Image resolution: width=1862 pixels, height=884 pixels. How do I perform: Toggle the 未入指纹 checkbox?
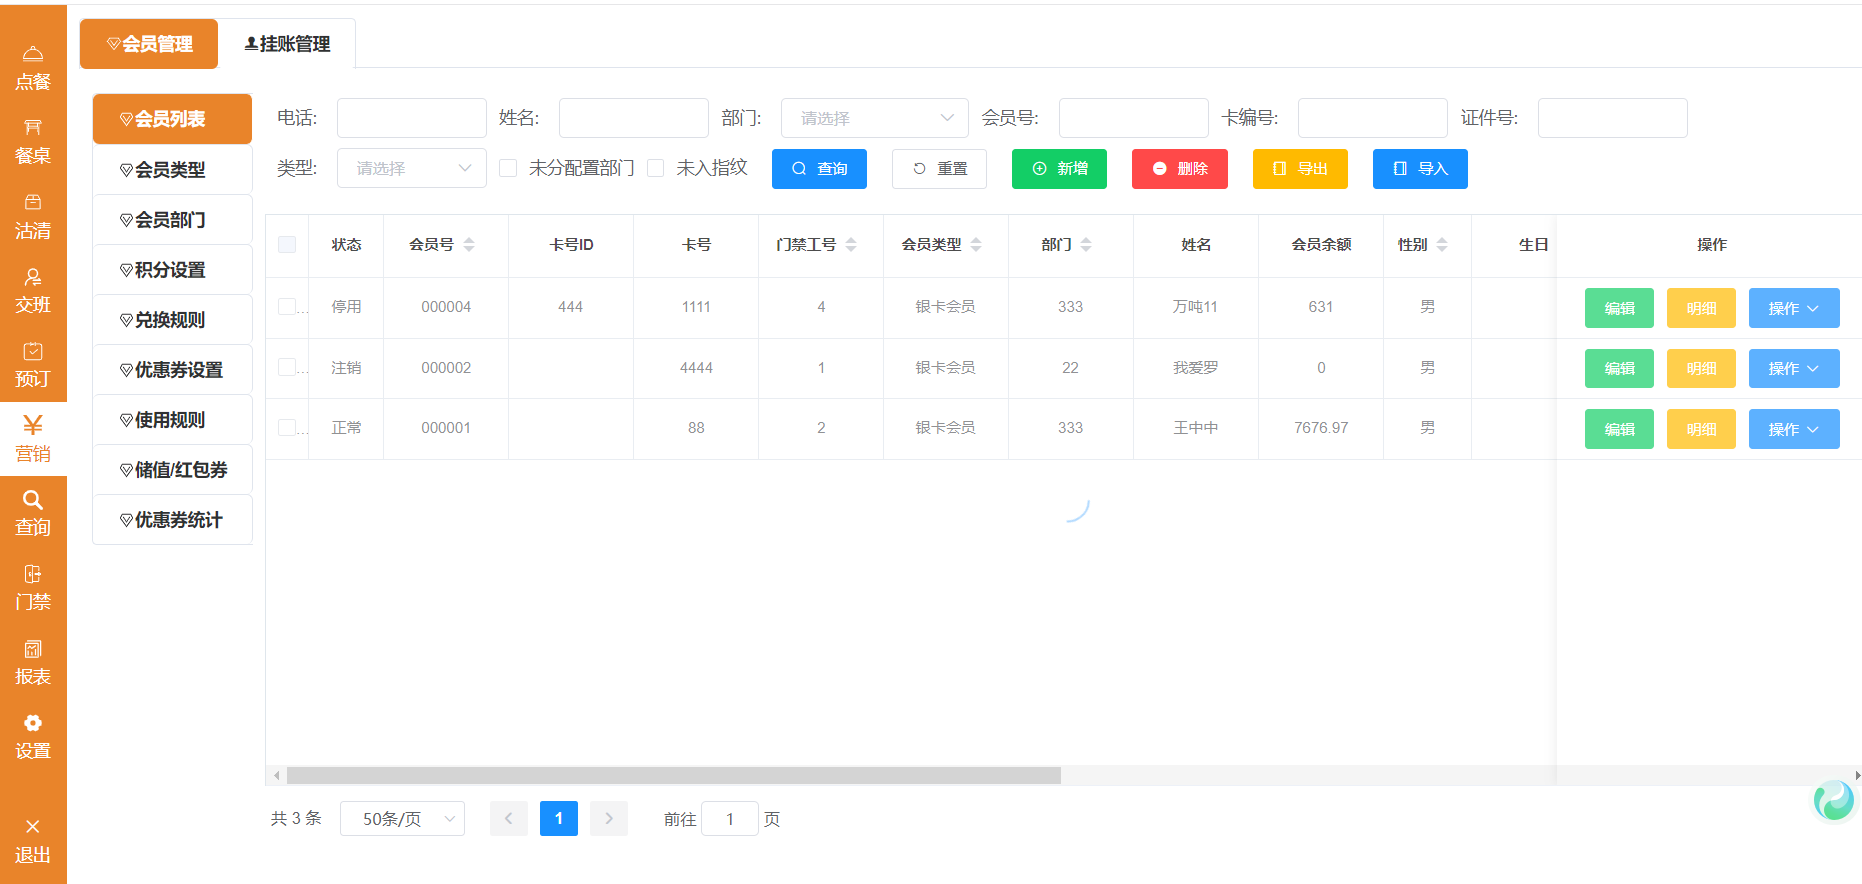[x=656, y=168]
